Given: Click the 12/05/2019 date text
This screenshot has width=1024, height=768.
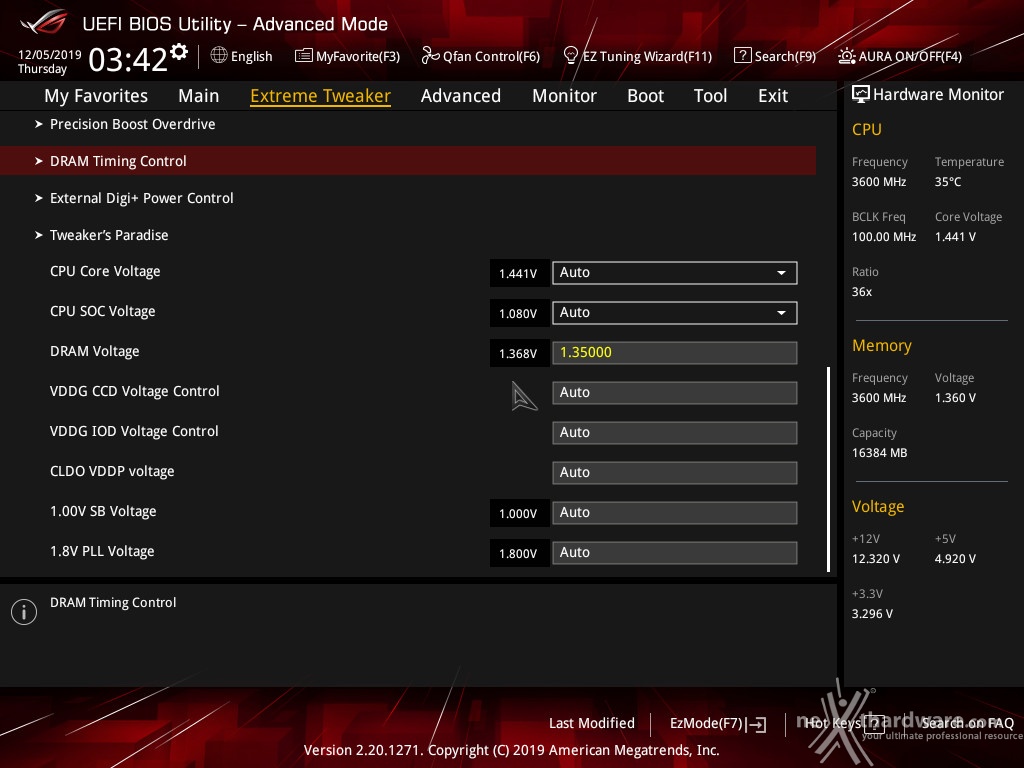Looking at the screenshot, I should click(50, 54).
